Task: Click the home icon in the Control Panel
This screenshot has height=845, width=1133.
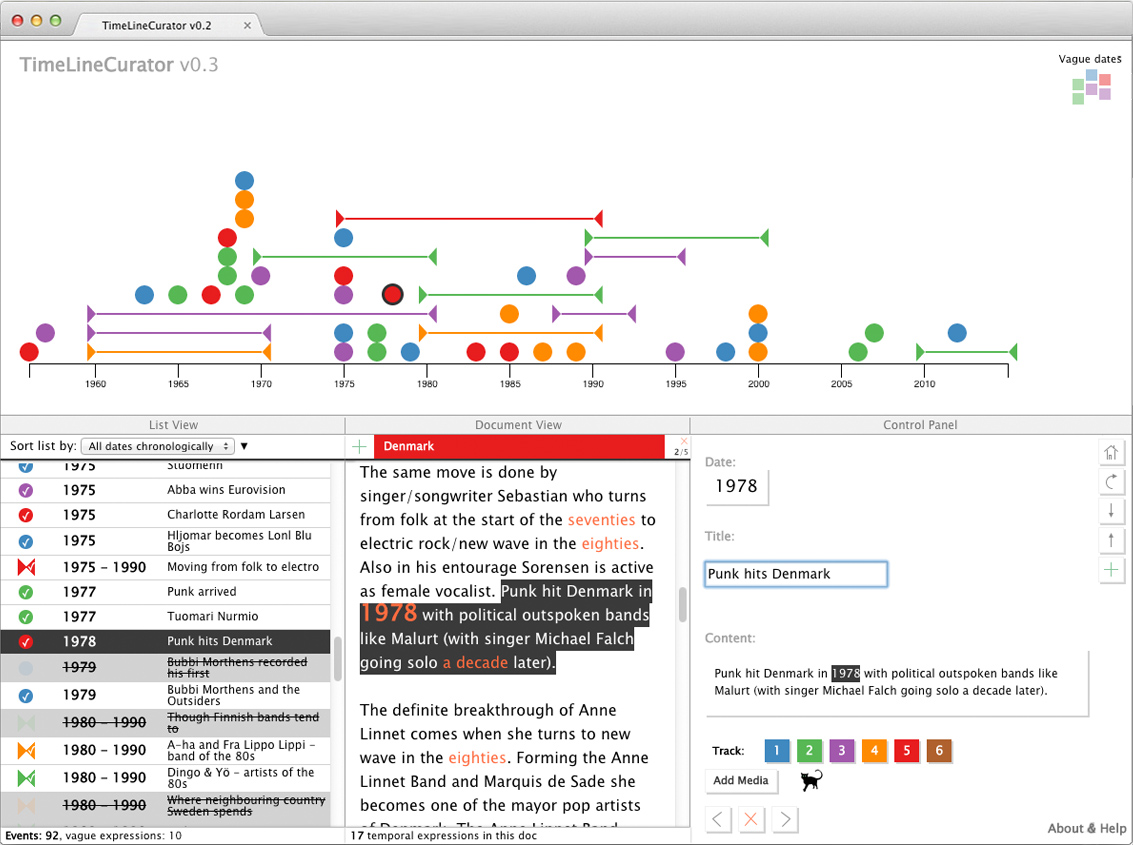Action: click(x=1112, y=452)
